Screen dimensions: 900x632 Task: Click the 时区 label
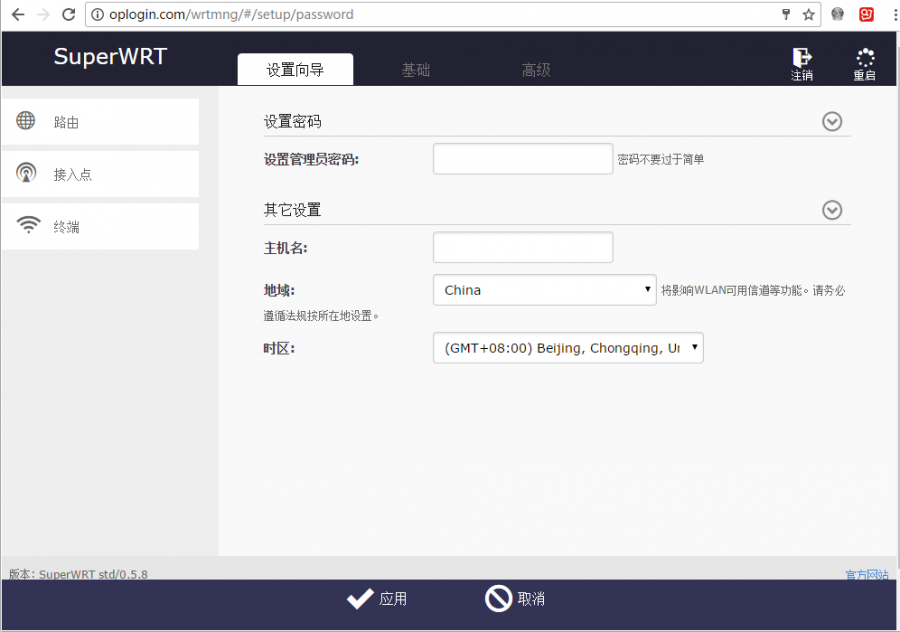279,348
